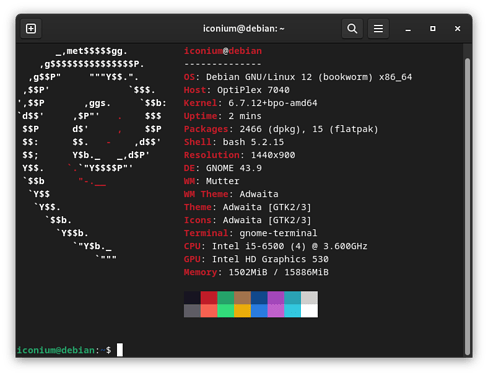This screenshot has width=488, height=375.
Task: Close the terminal window
Action: point(458,29)
